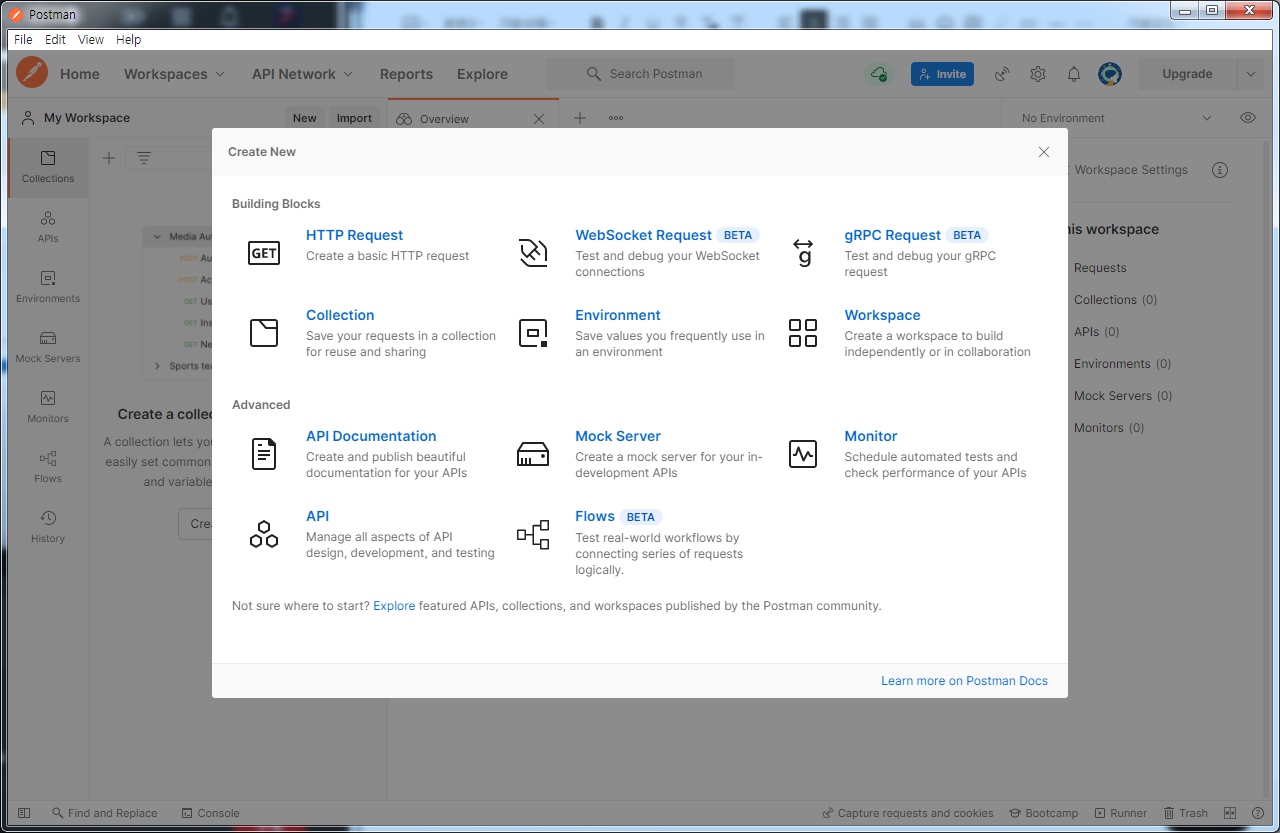The height and width of the screenshot is (833, 1280).
Task: Select the Mock Server icon in dialog
Action: (x=533, y=454)
